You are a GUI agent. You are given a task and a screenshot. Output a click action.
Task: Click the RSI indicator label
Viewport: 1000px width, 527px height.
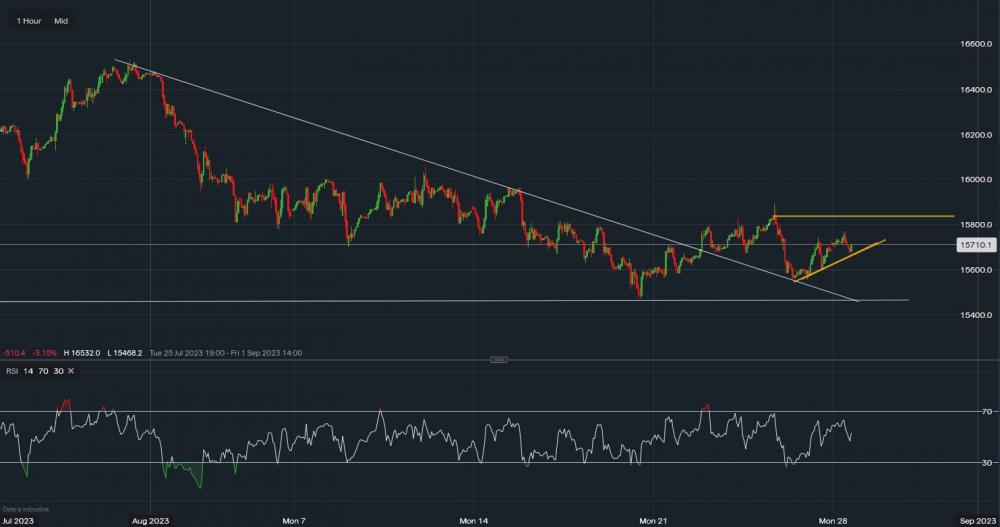point(13,371)
